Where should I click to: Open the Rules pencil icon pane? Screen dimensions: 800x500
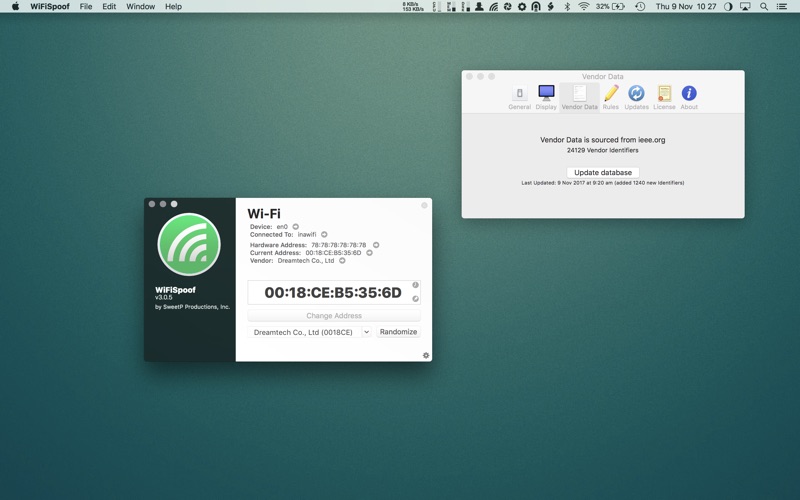point(610,97)
